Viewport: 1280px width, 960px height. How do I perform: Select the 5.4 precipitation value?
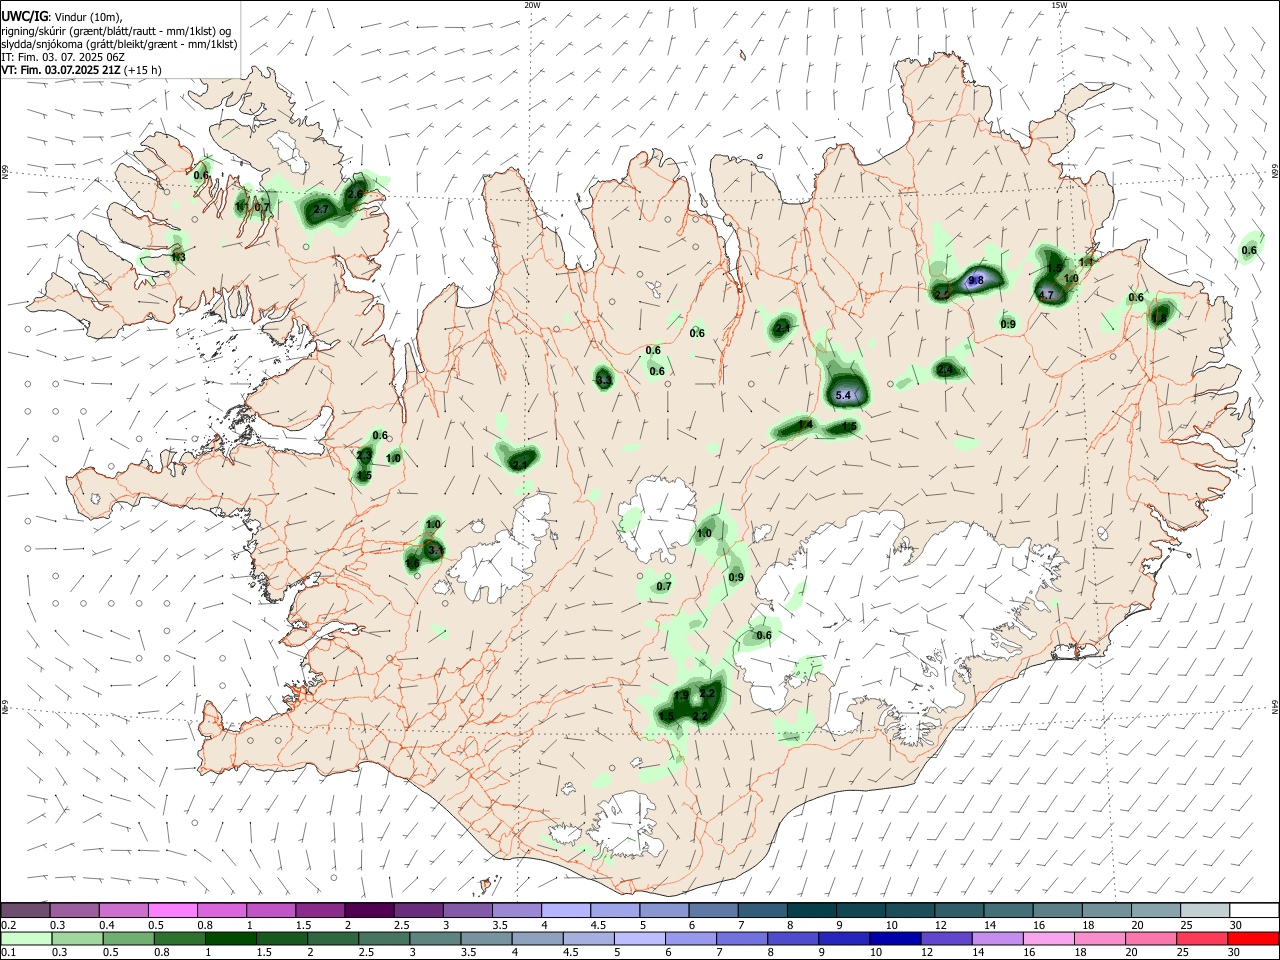[843, 396]
